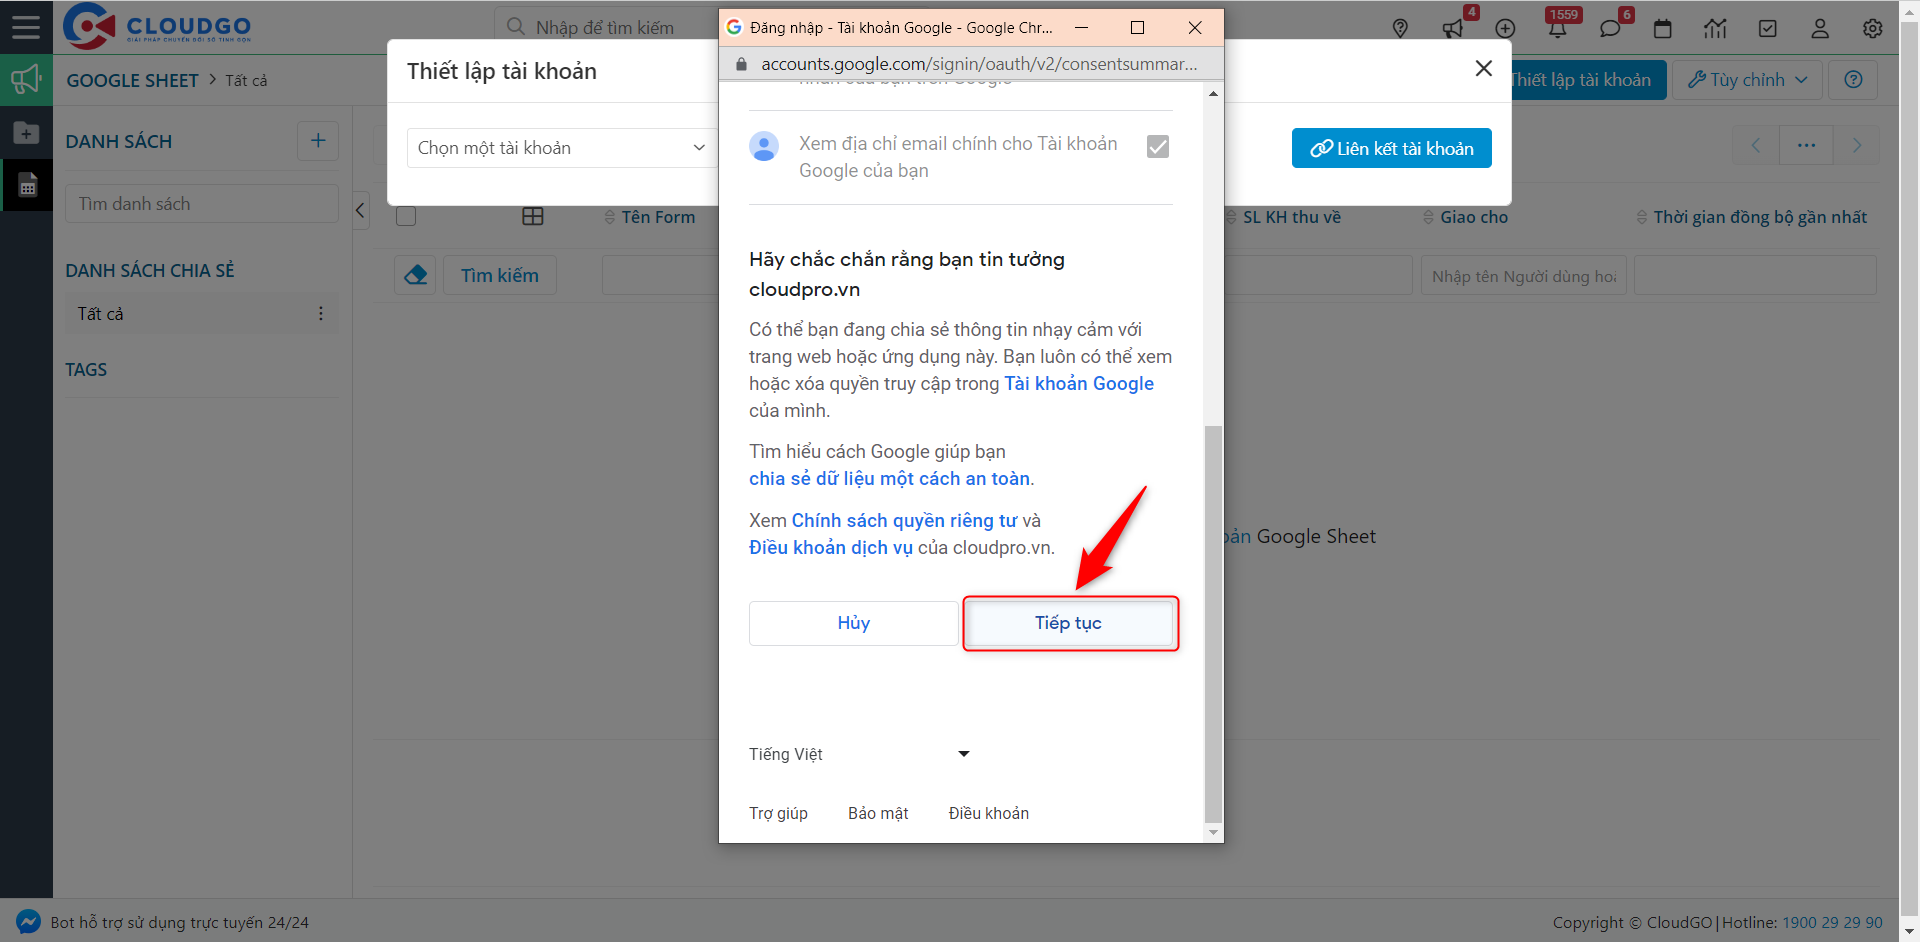This screenshot has height=942, width=1920.
Task: Open the chat messages icon
Action: pos(1610,29)
